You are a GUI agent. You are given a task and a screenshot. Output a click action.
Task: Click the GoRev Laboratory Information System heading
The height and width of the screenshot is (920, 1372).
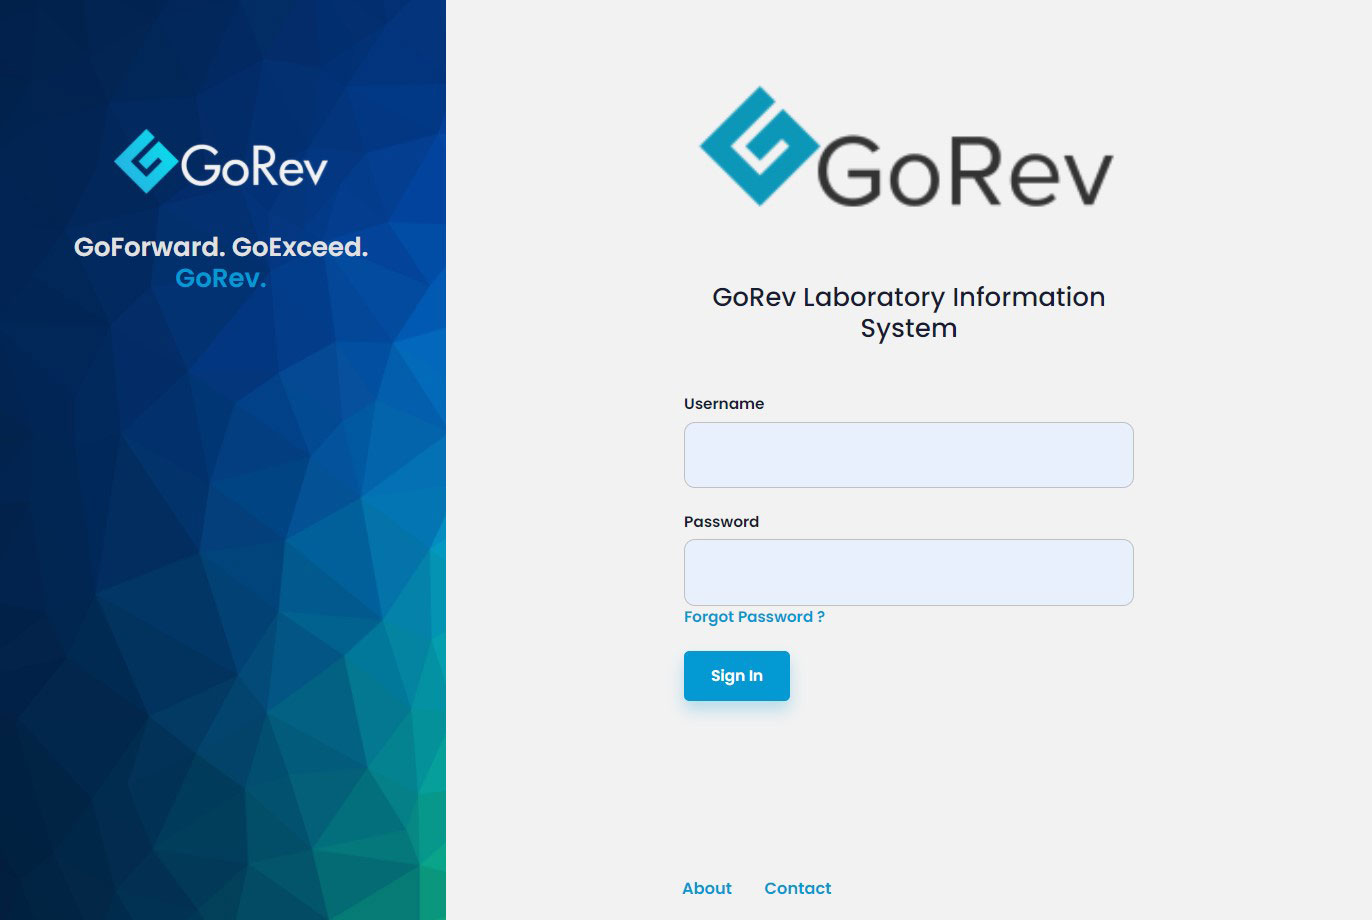908,298
